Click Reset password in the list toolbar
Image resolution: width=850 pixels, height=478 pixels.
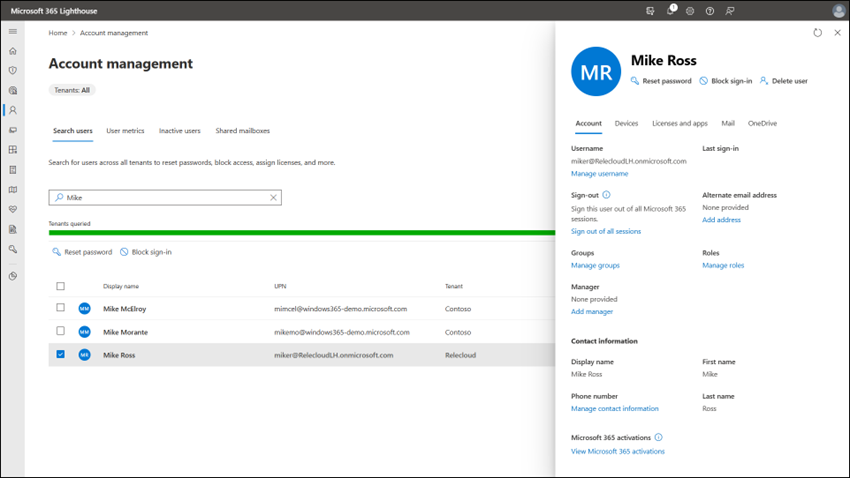(x=82, y=252)
